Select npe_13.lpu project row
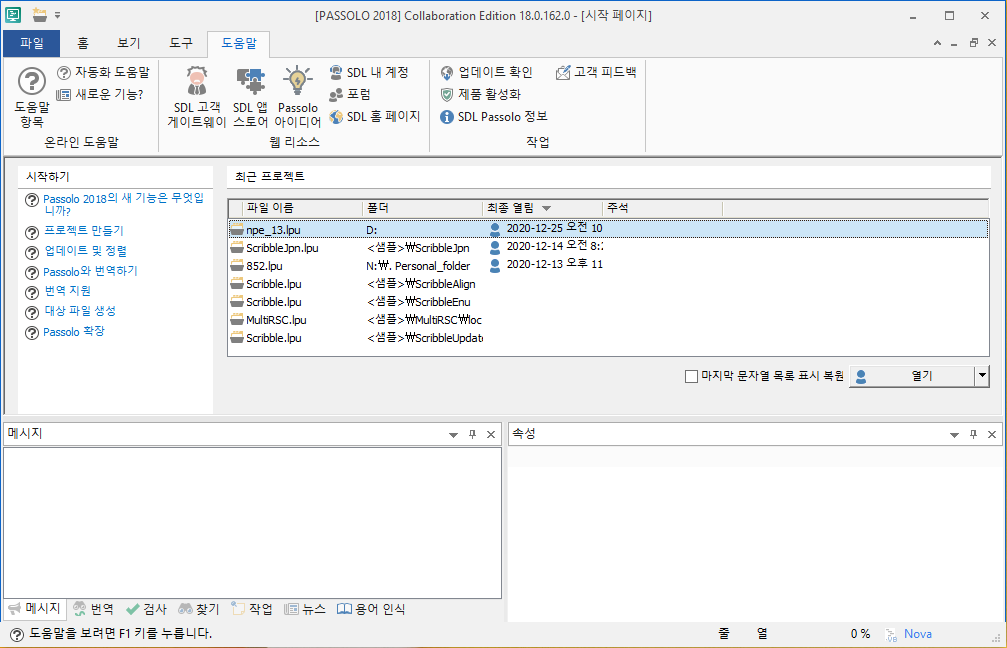1007x648 pixels. coord(608,229)
